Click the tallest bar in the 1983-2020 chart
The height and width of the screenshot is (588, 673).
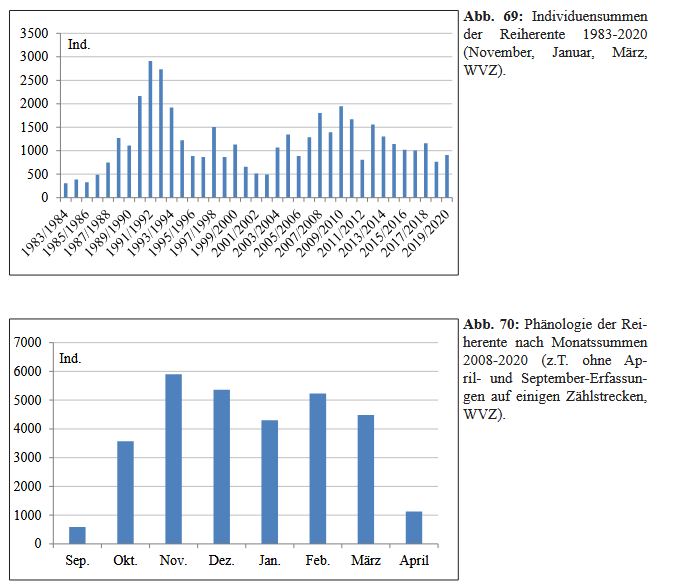150,130
